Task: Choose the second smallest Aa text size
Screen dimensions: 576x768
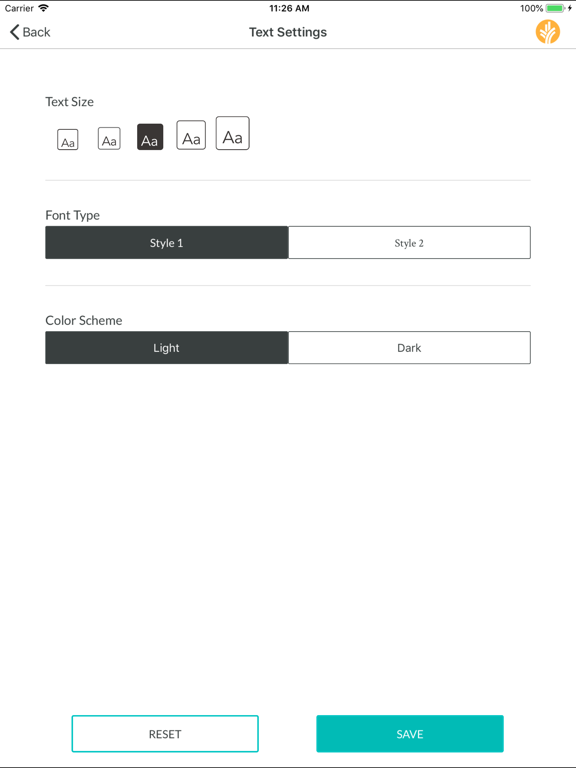Action: [x=109, y=138]
